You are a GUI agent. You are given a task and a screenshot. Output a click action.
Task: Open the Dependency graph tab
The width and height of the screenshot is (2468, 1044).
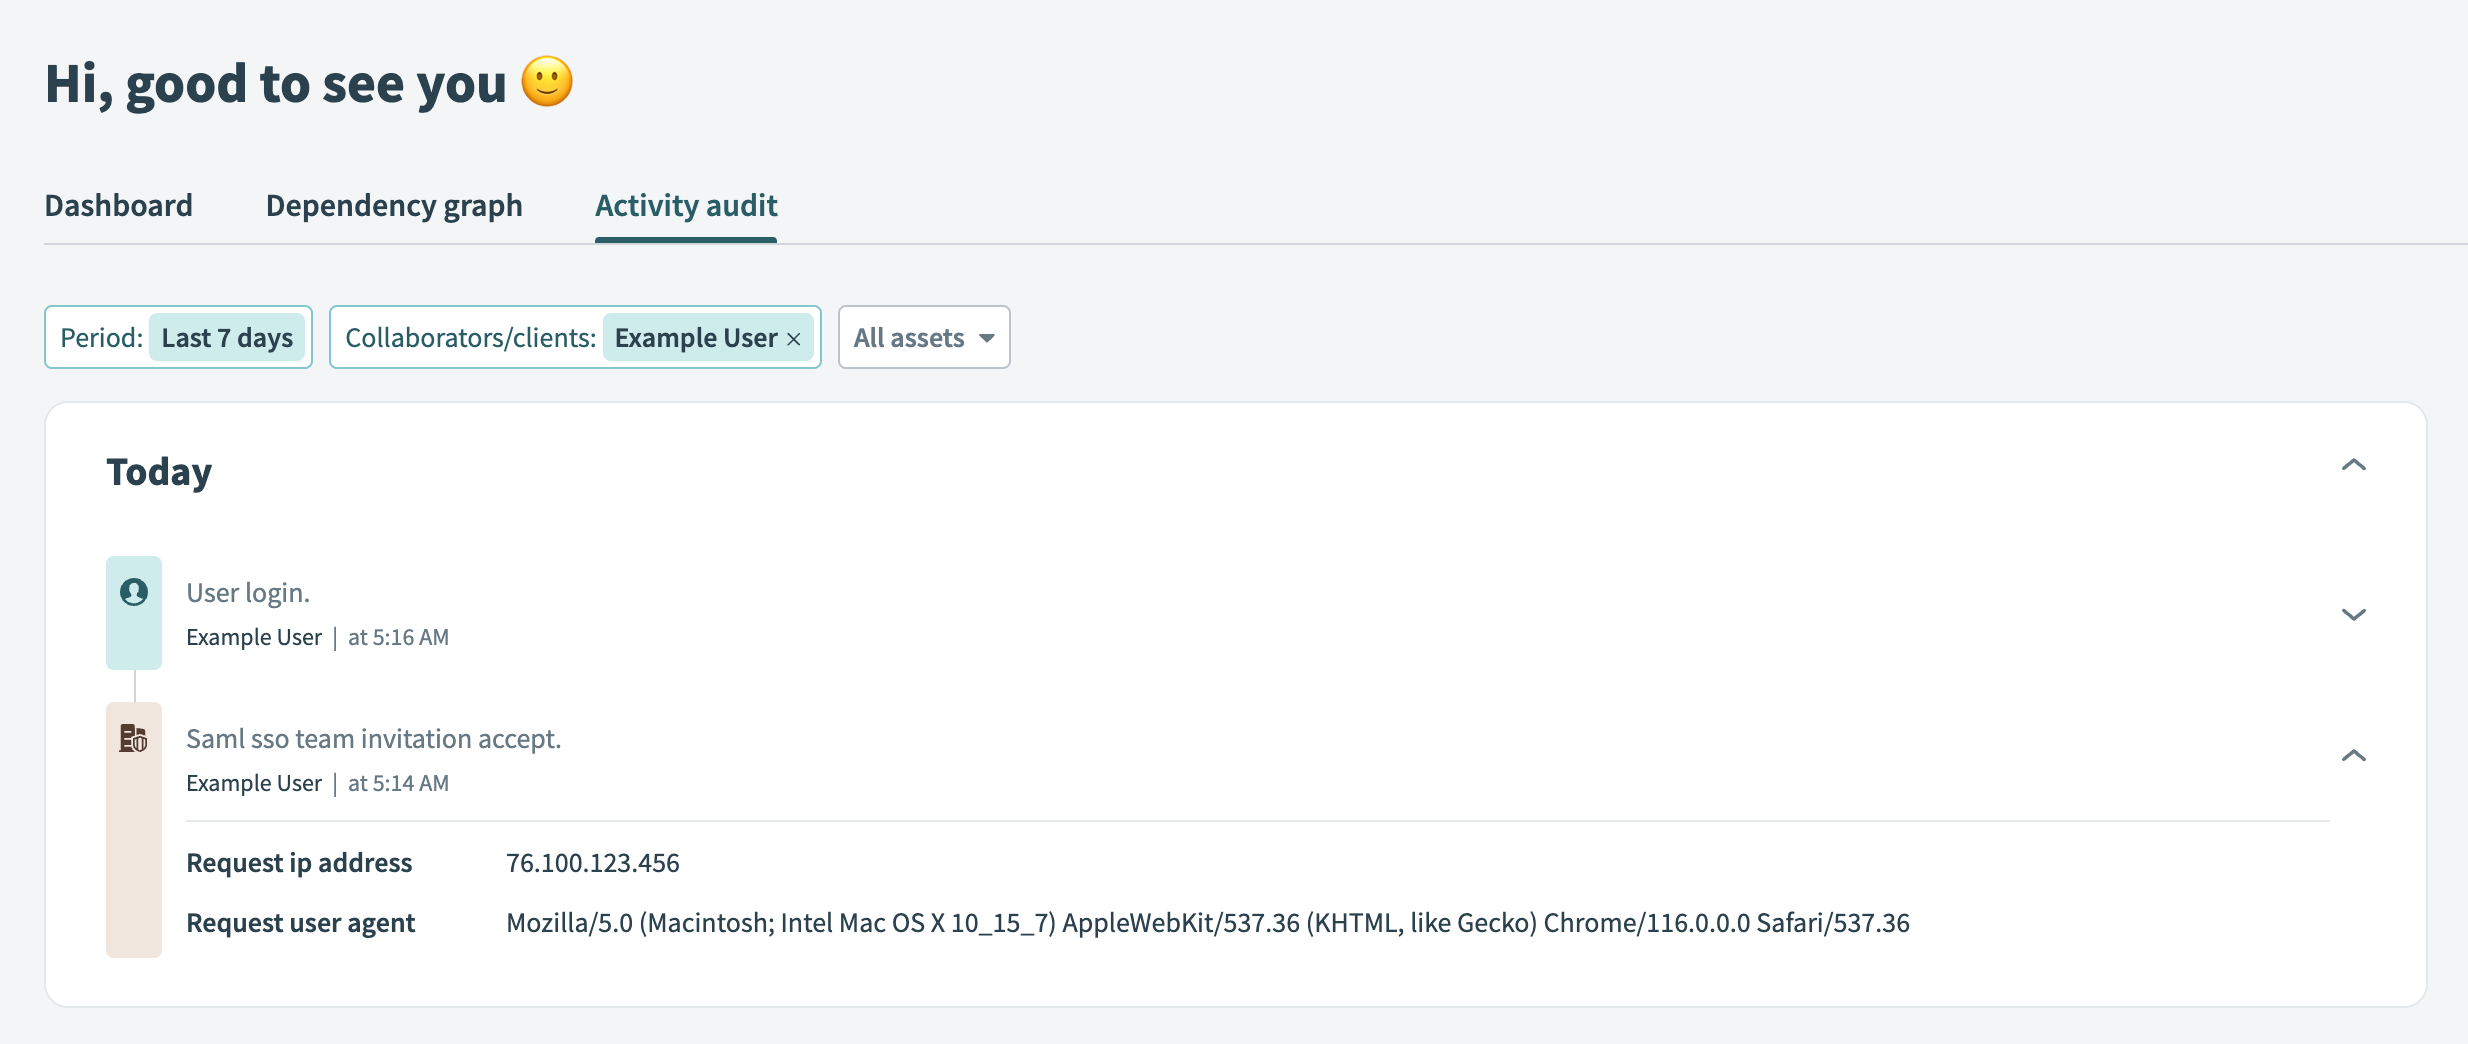tap(393, 206)
